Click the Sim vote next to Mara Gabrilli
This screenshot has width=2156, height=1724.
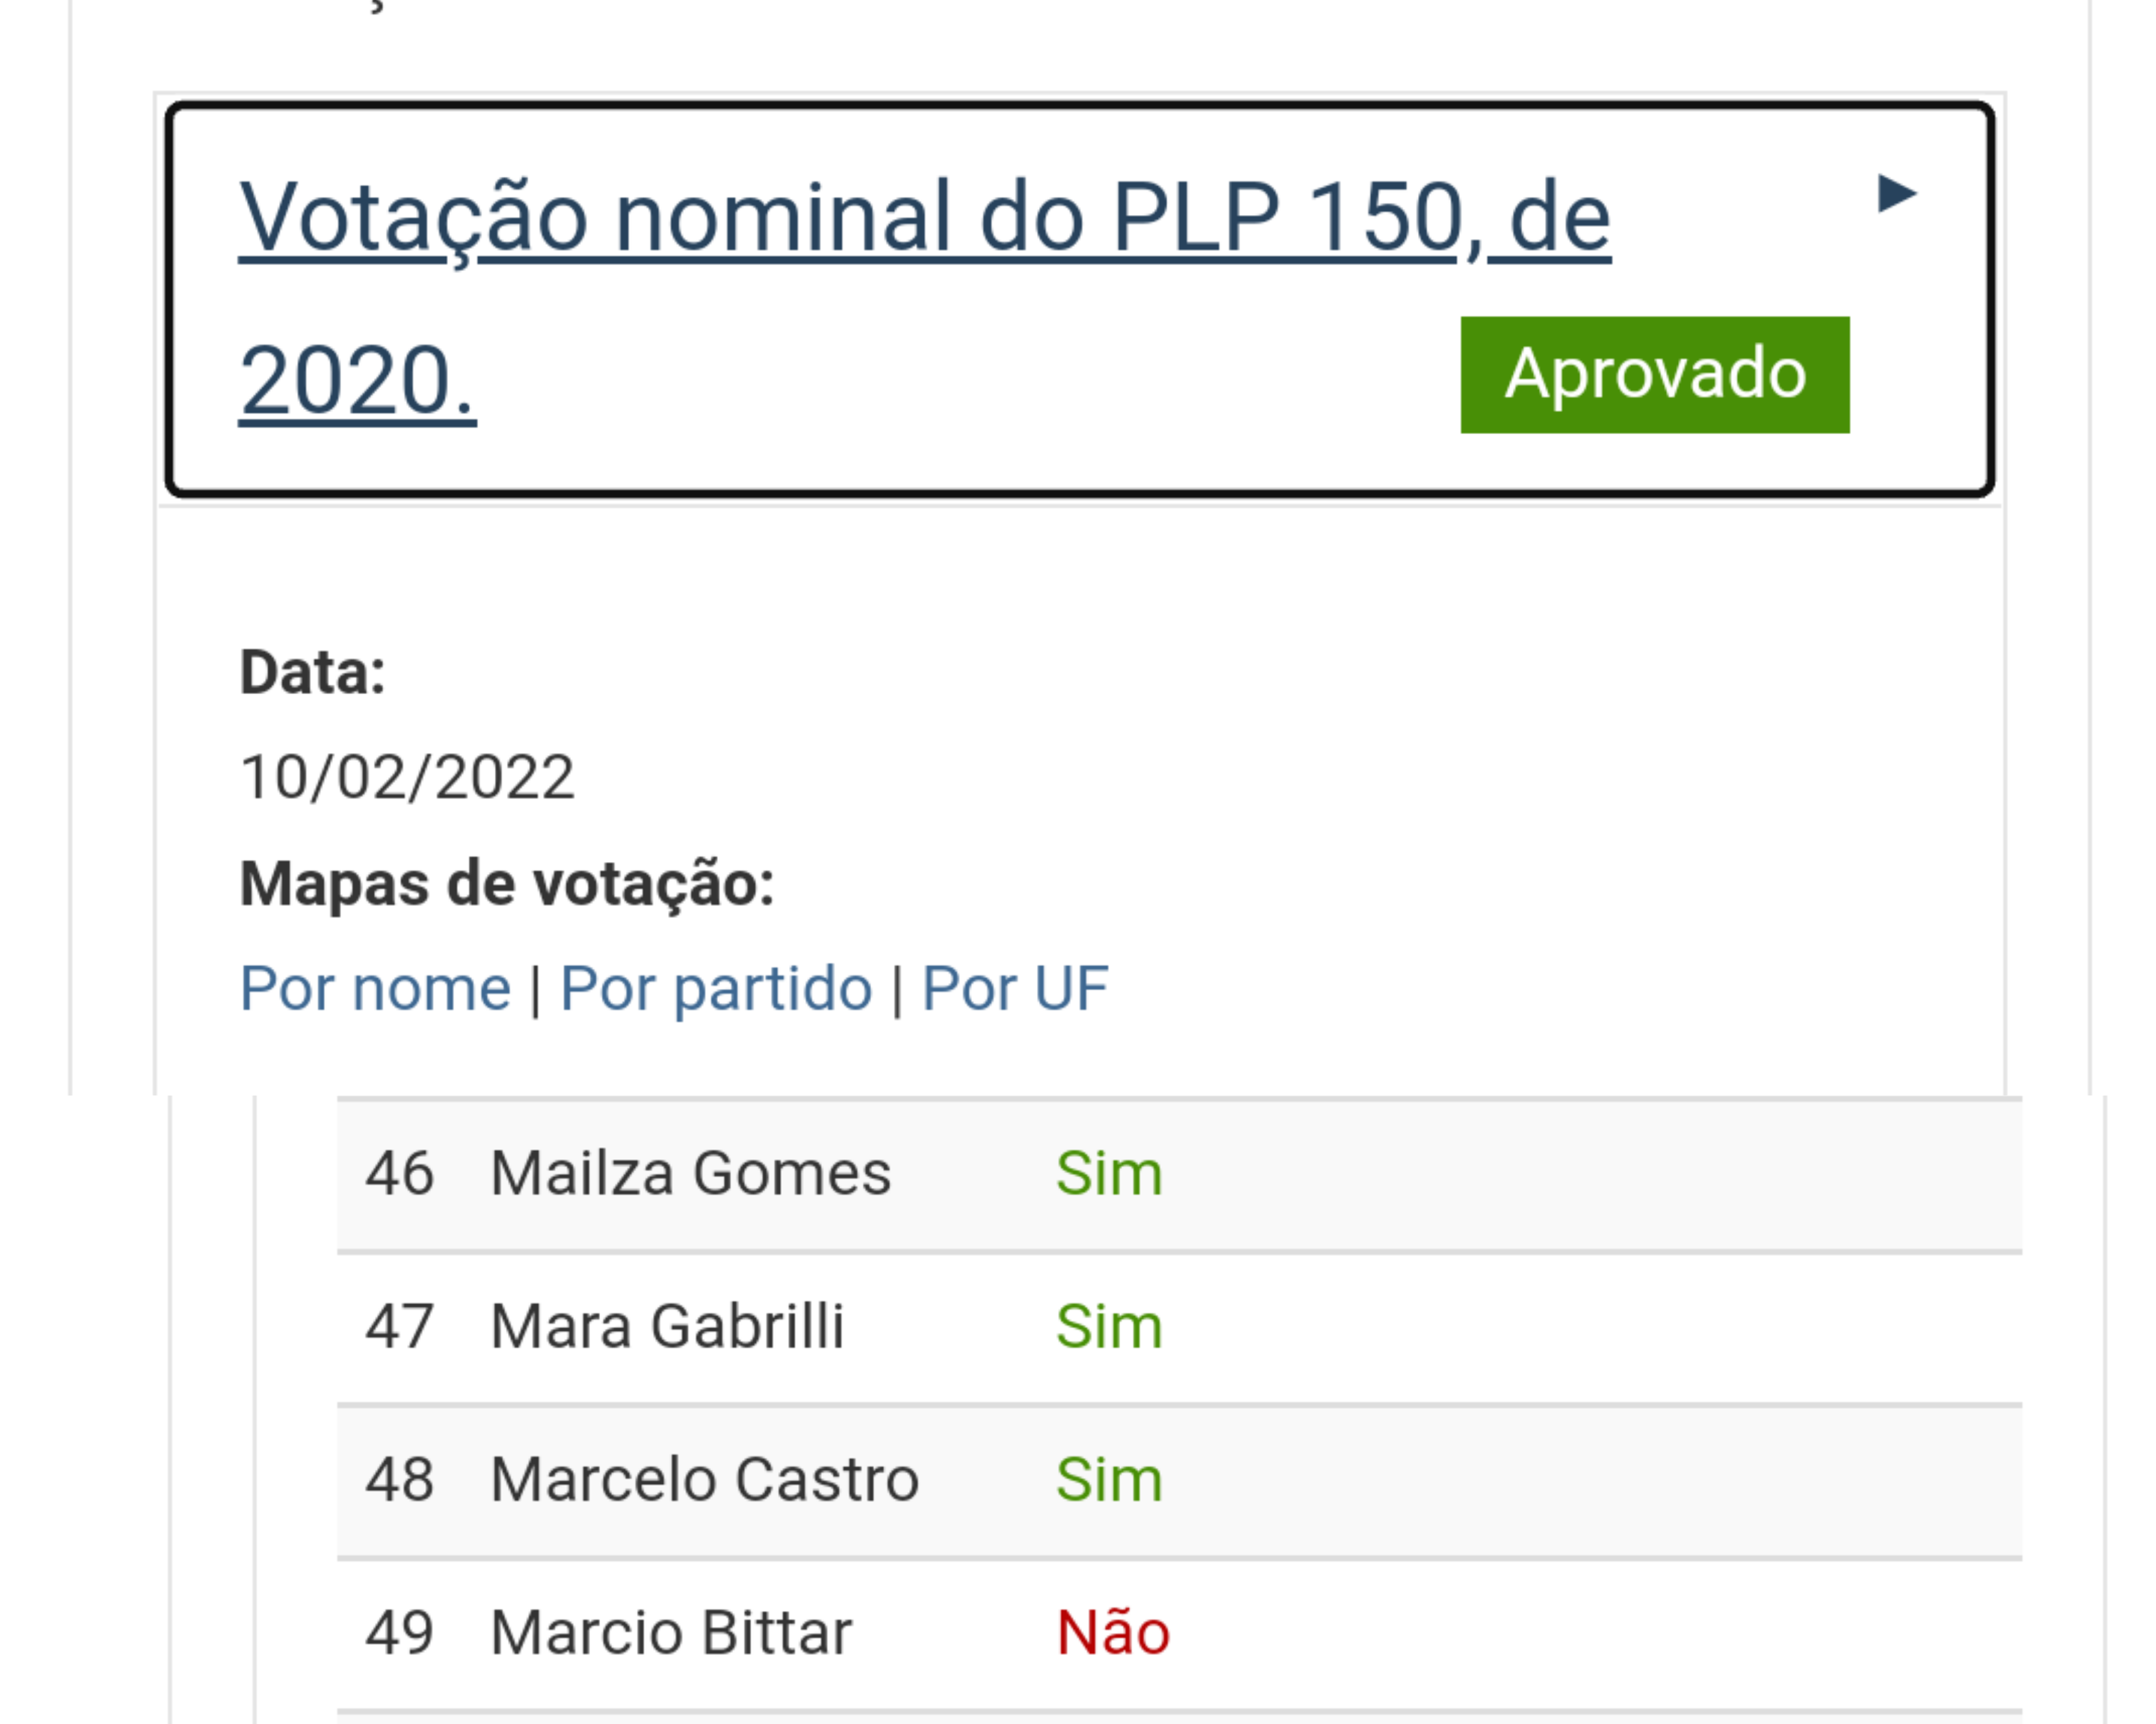coord(1109,1327)
